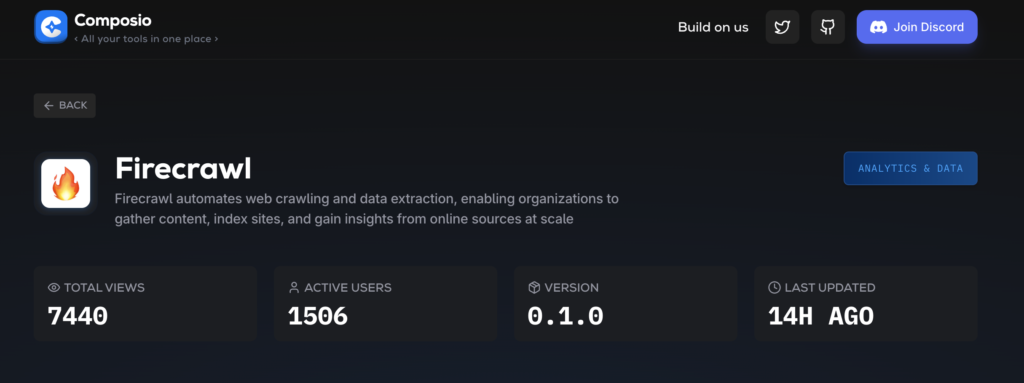Click the Composio brand name text
This screenshot has height=383, width=1024.
113,20
